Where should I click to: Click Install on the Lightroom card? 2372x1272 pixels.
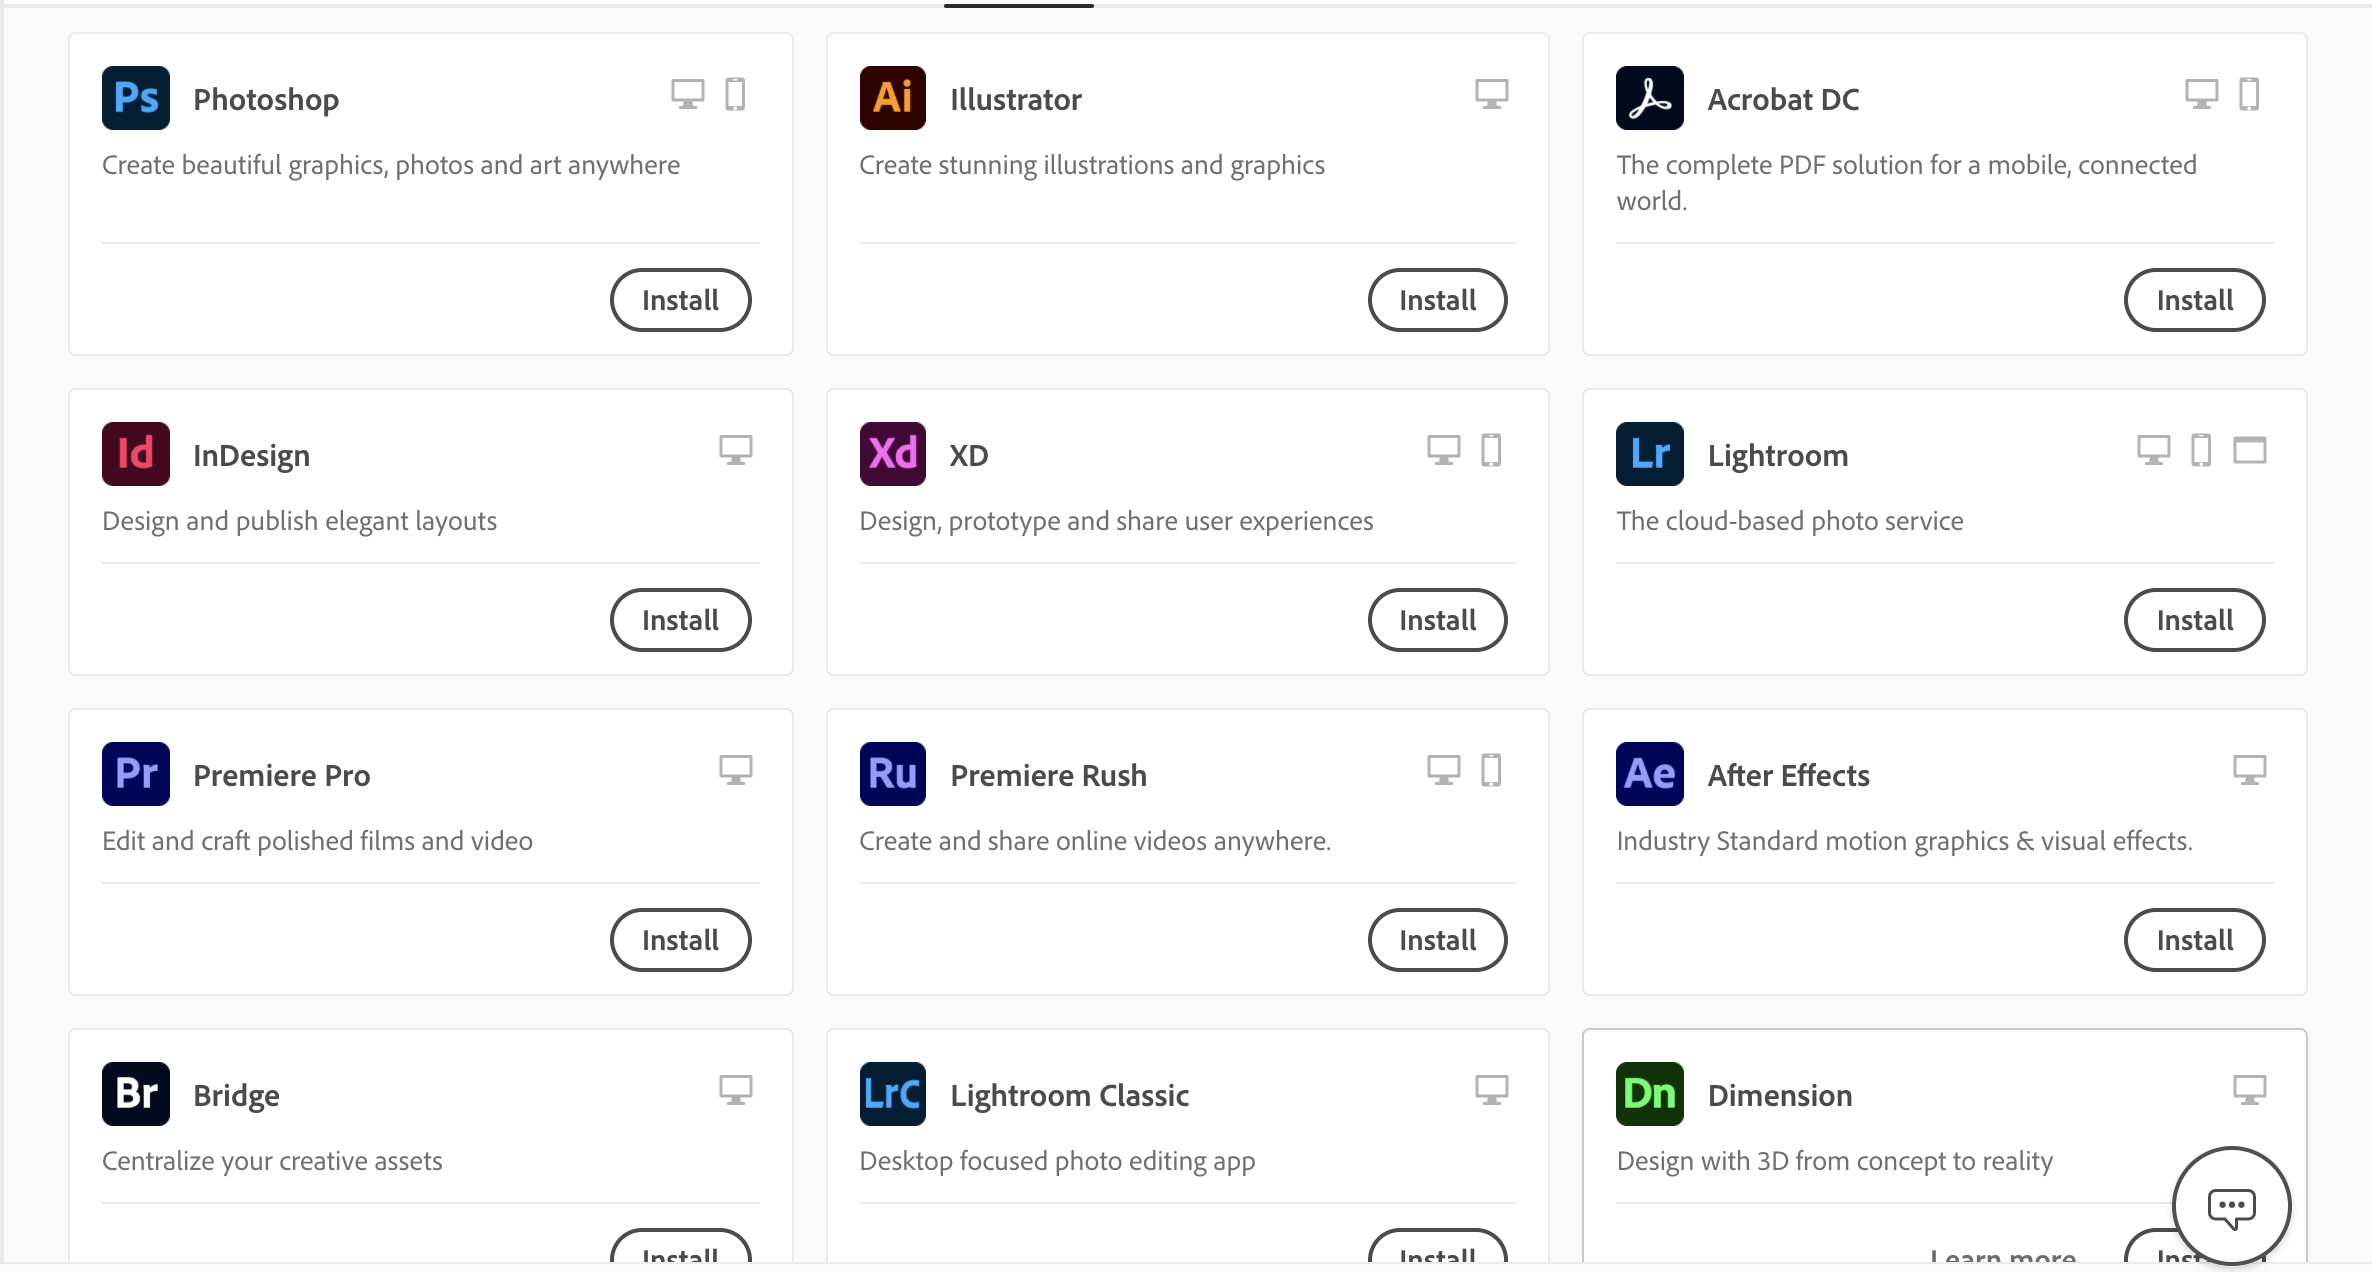[2194, 620]
